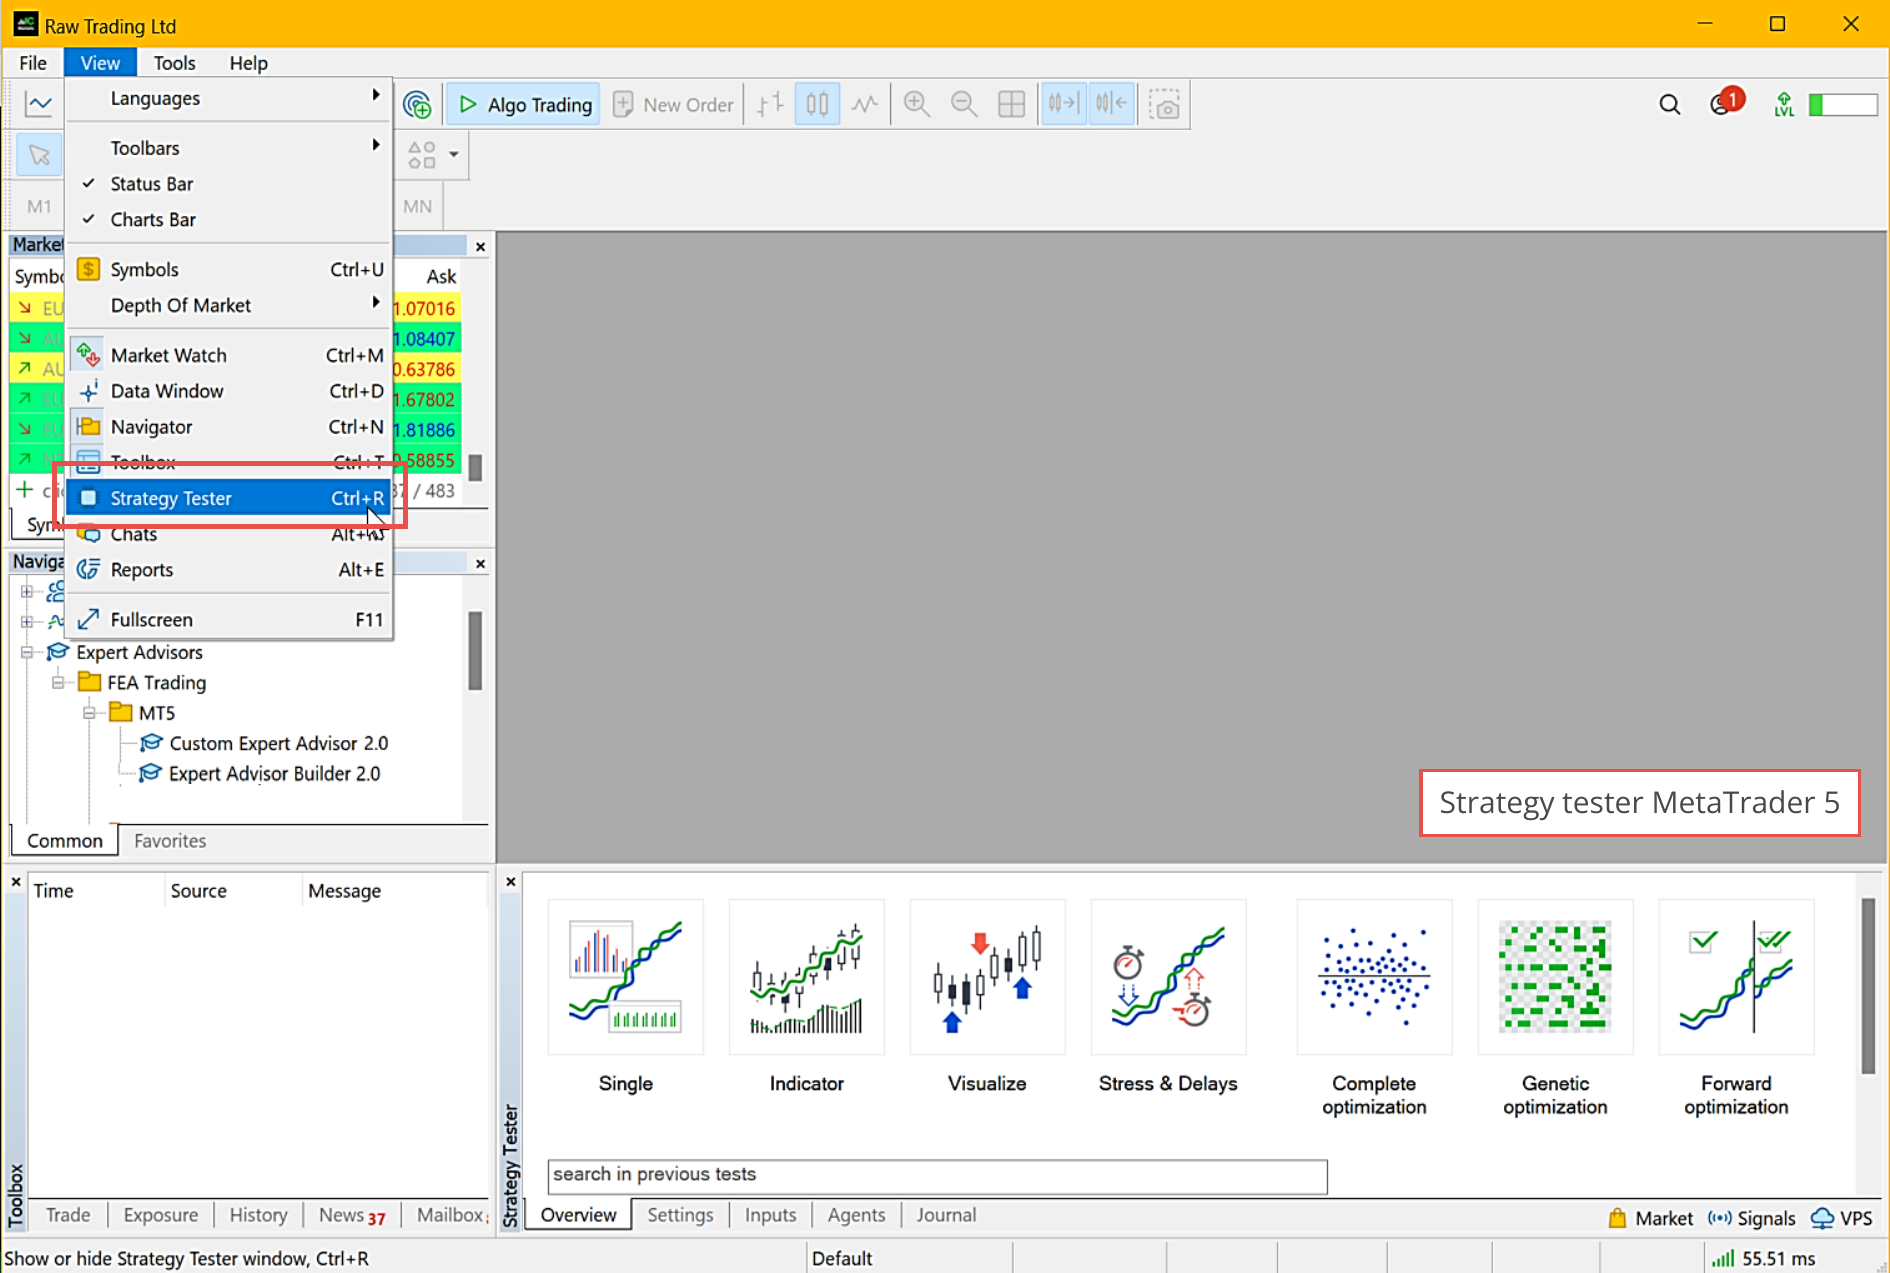Click the search in previous tests field

(x=937, y=1175)
